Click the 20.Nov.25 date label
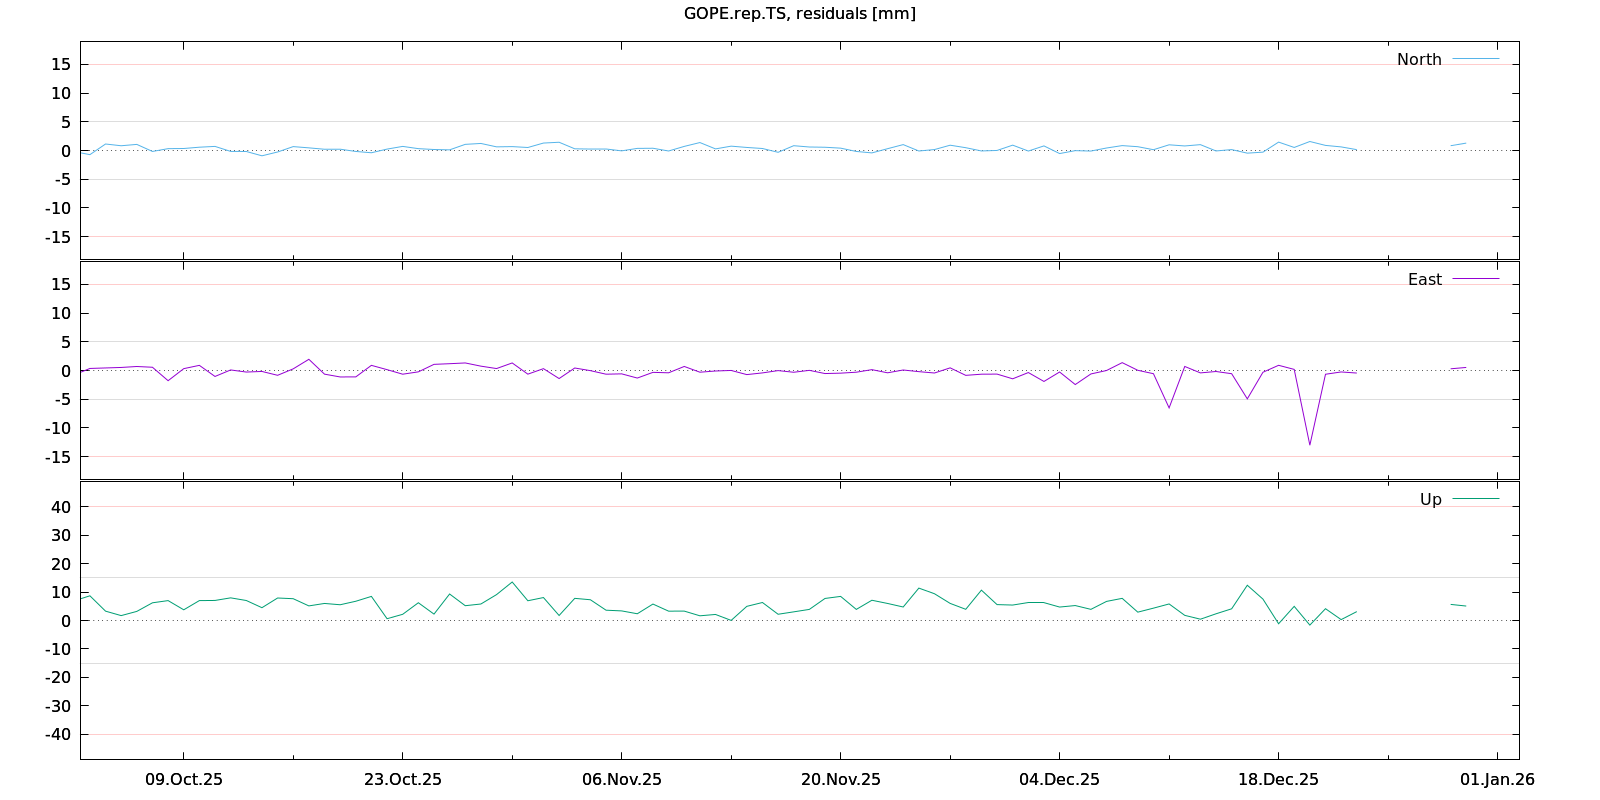1600x800 pixels. tap(841, 780)
